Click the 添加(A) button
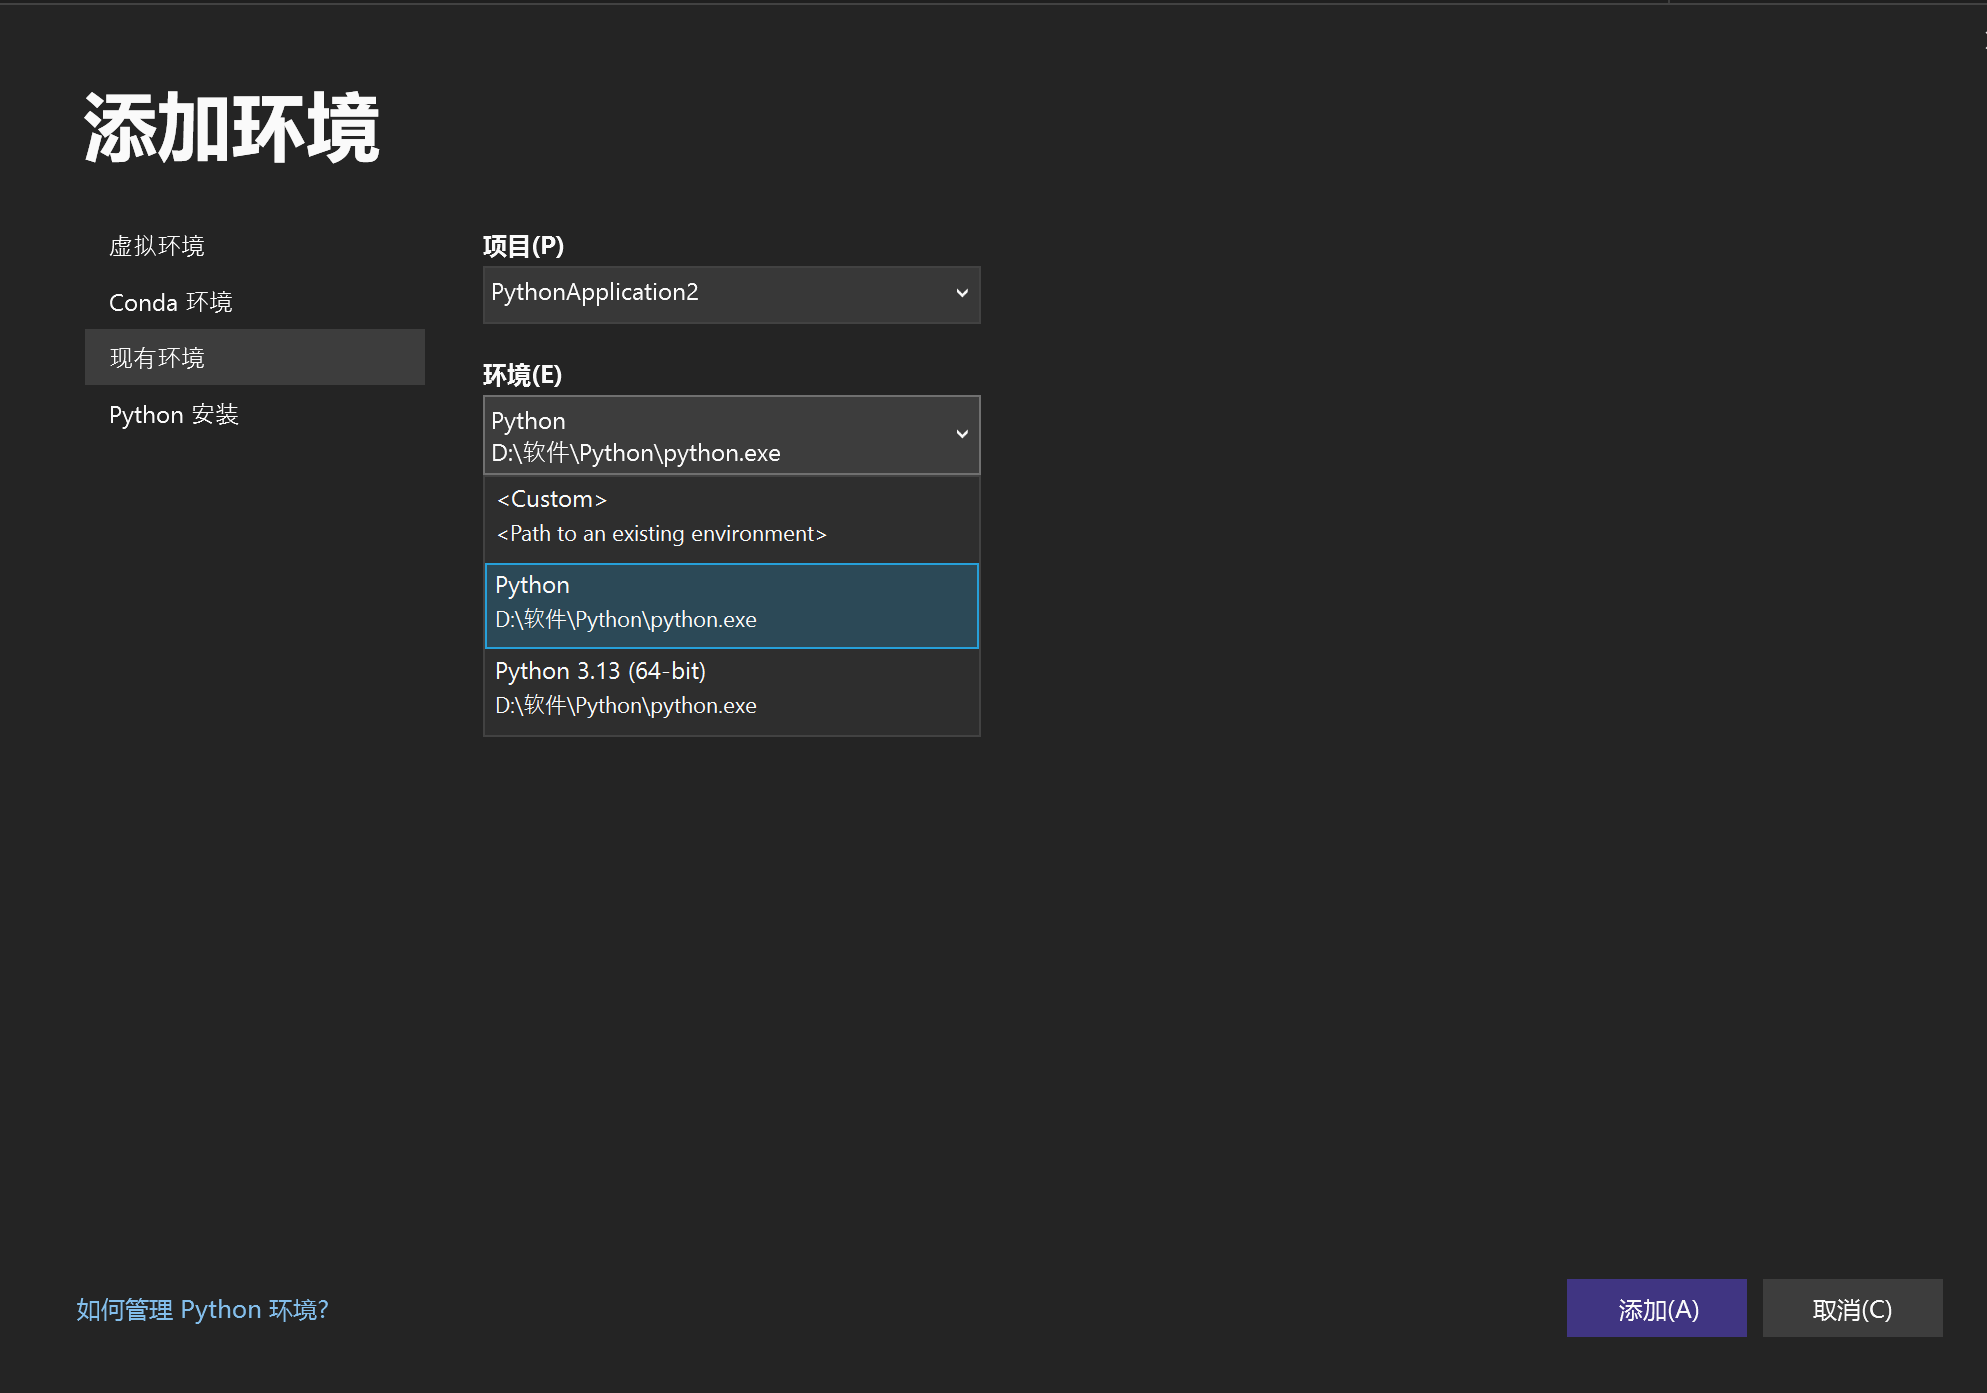This screenshot has width=1987, height=1393. pos(1656,1308)
